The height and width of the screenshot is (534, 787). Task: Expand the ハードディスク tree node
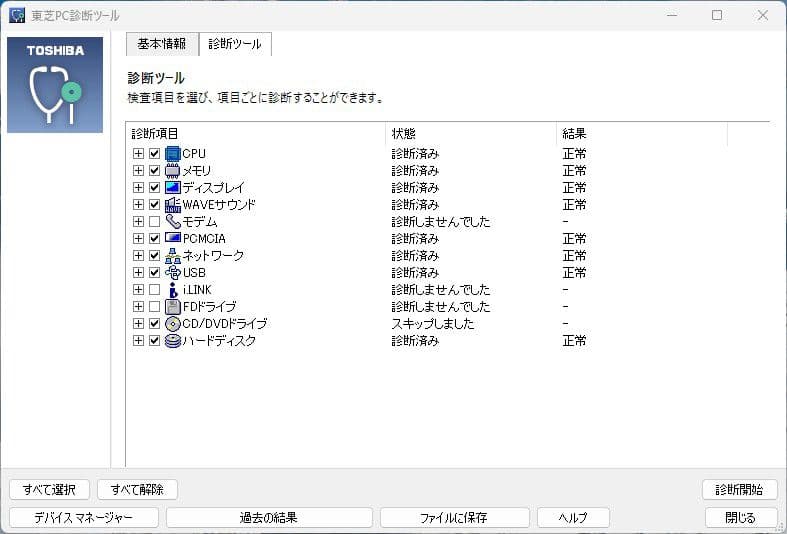(x=138, y=341)
